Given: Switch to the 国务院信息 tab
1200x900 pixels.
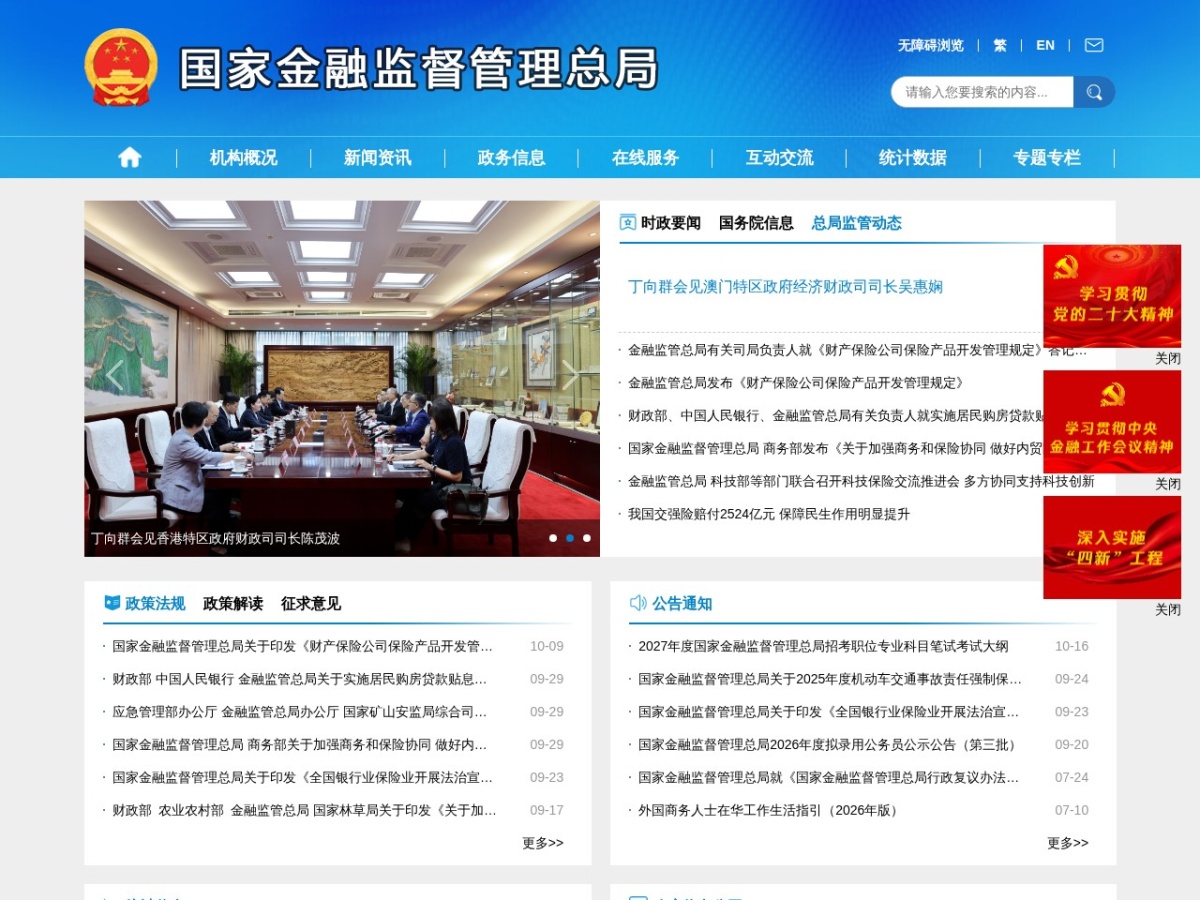Looking at the screenshot, I should point(756,223).
